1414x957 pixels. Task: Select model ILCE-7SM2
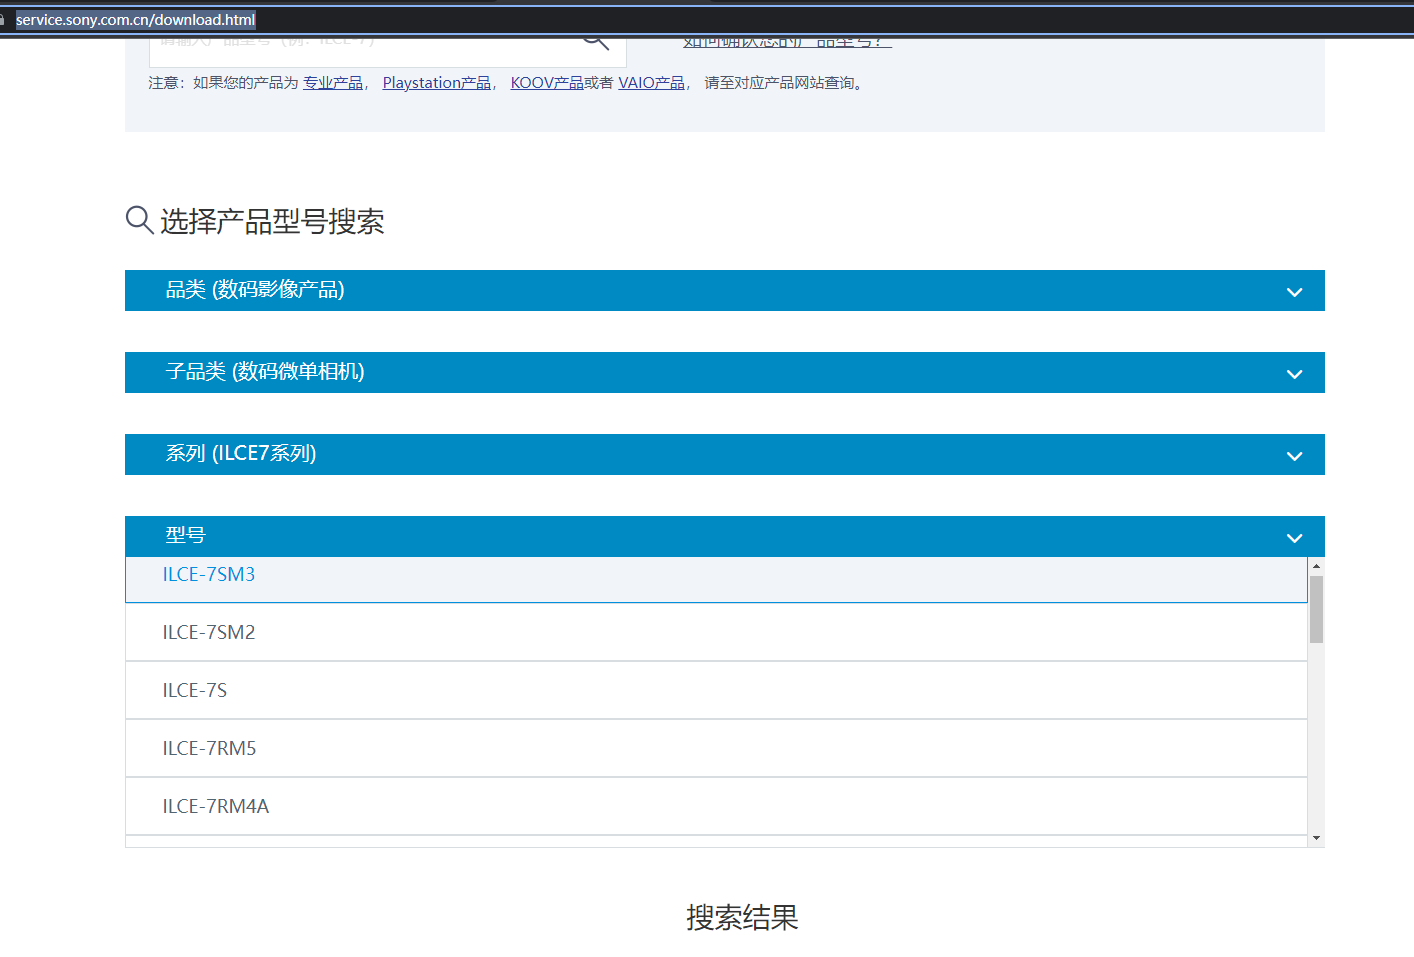[x=716, y=632]
